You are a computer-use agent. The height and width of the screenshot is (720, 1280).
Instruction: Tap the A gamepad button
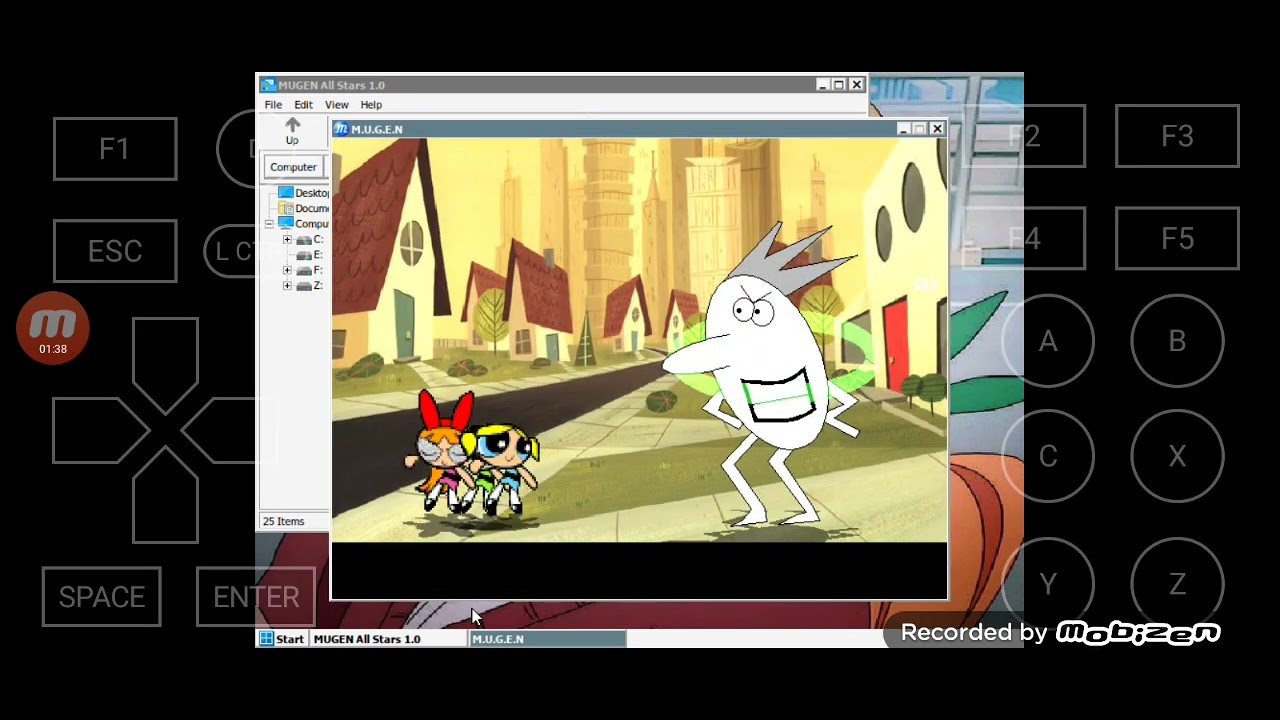tap(1048, 342)
